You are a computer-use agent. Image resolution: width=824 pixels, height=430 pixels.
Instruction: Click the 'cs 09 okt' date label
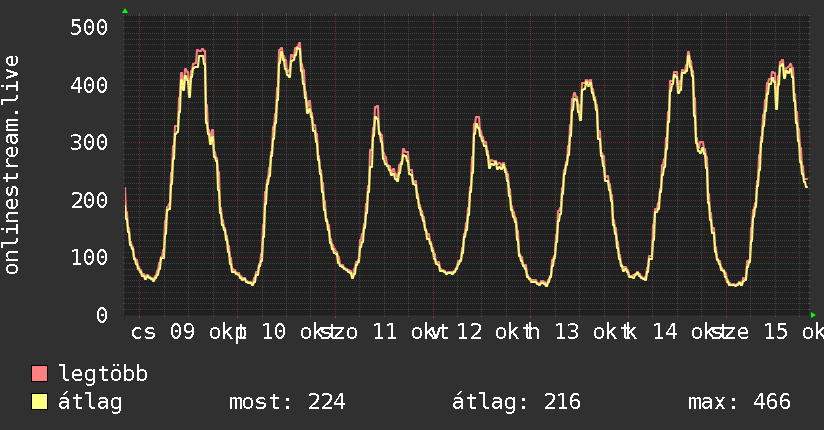[183, 332]
